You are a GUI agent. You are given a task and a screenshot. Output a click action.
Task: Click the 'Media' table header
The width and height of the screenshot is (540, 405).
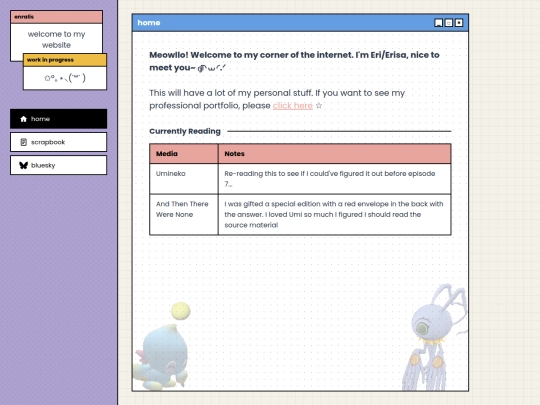click(x=184, y=154)
